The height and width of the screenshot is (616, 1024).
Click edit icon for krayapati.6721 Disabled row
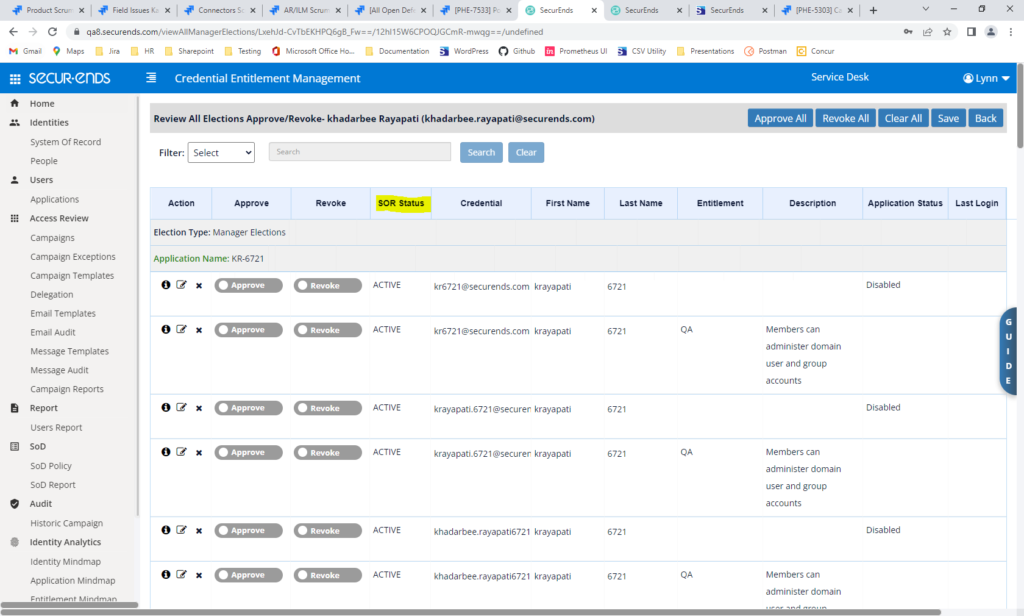(x=182, y=408)
